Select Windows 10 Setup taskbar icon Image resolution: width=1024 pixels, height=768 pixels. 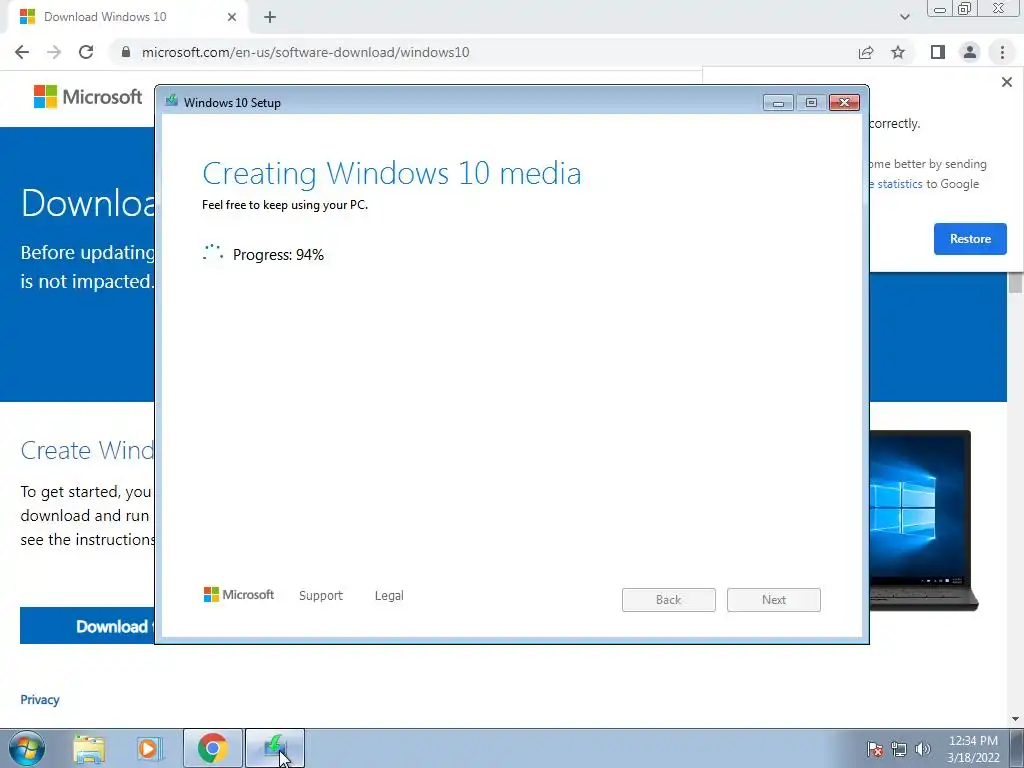coord(275,748)
